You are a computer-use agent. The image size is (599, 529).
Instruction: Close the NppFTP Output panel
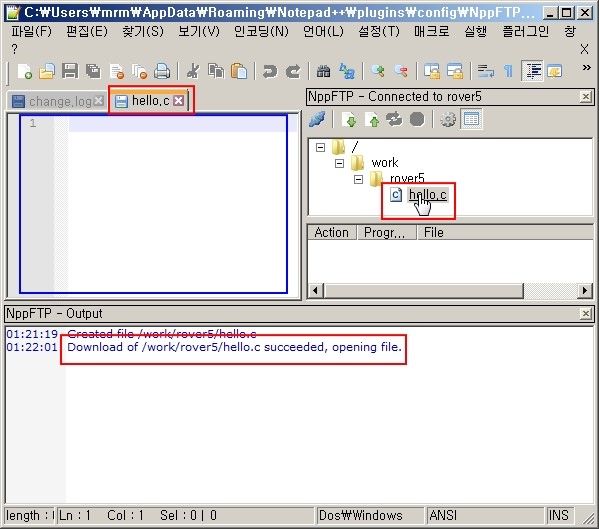point(585,314)
